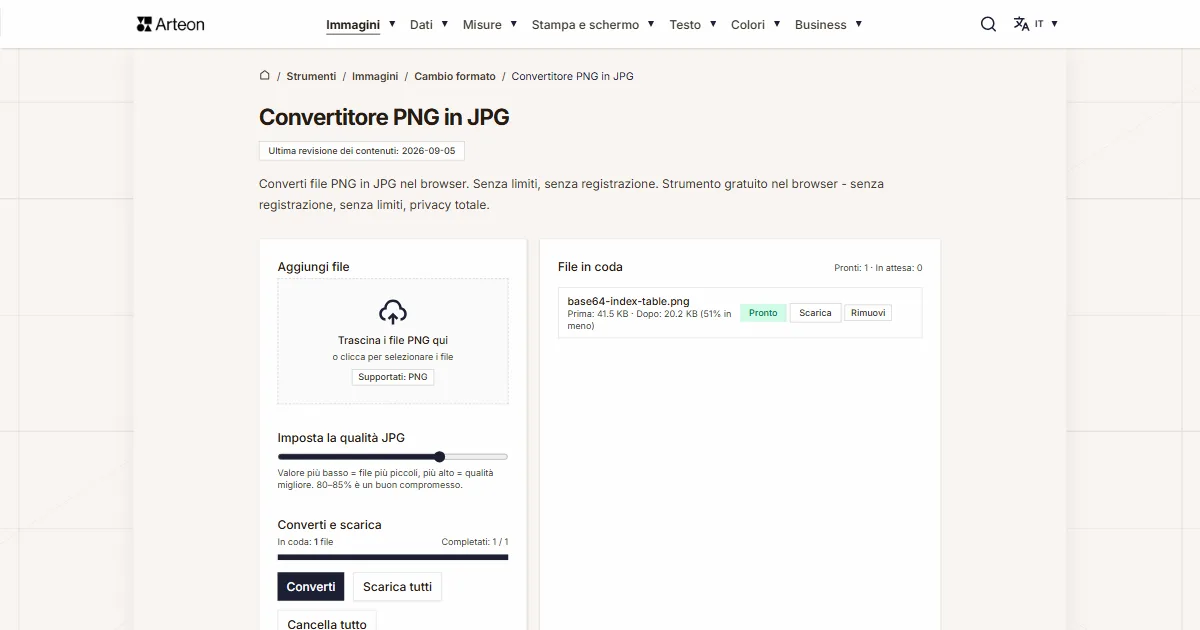The height and width of the screenshot is (630, 1200).
Task: Open the Colori menu
Action: [748, 24]
